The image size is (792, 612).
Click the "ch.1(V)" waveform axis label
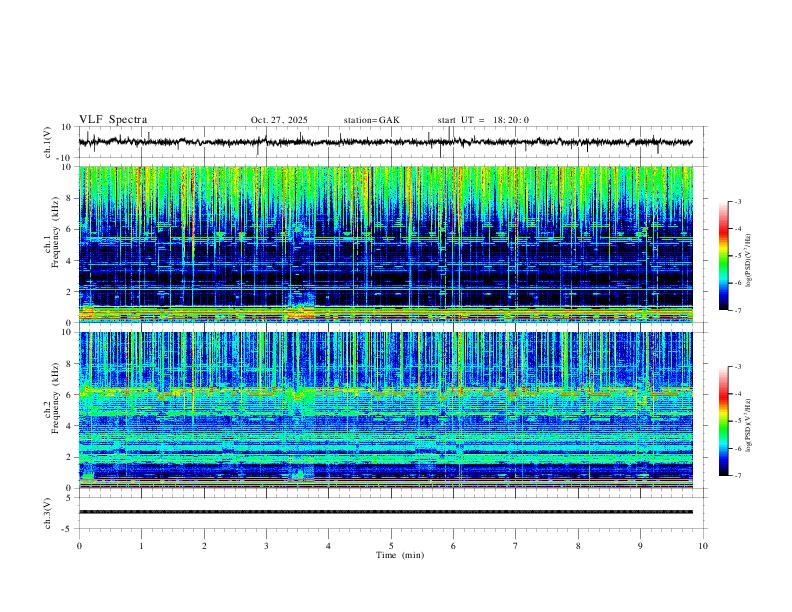coord(47,142)
